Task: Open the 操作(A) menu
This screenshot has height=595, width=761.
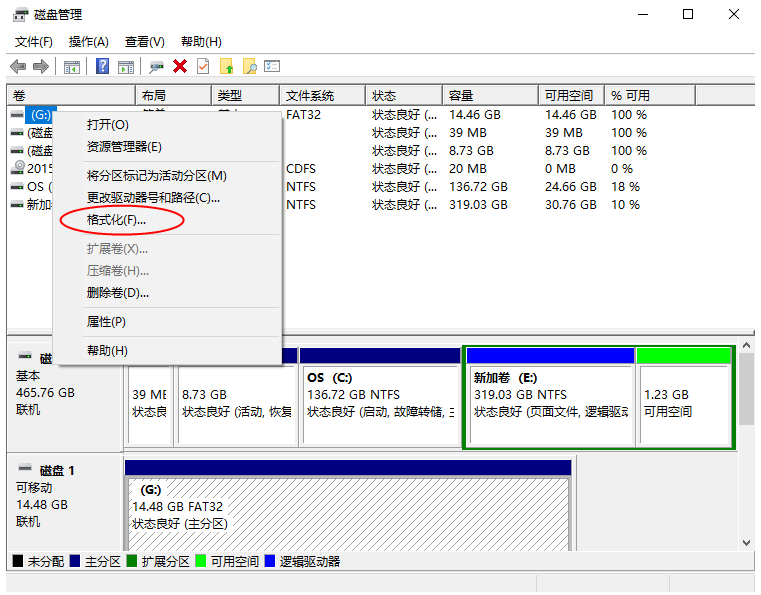Action: tap(88, 42)
